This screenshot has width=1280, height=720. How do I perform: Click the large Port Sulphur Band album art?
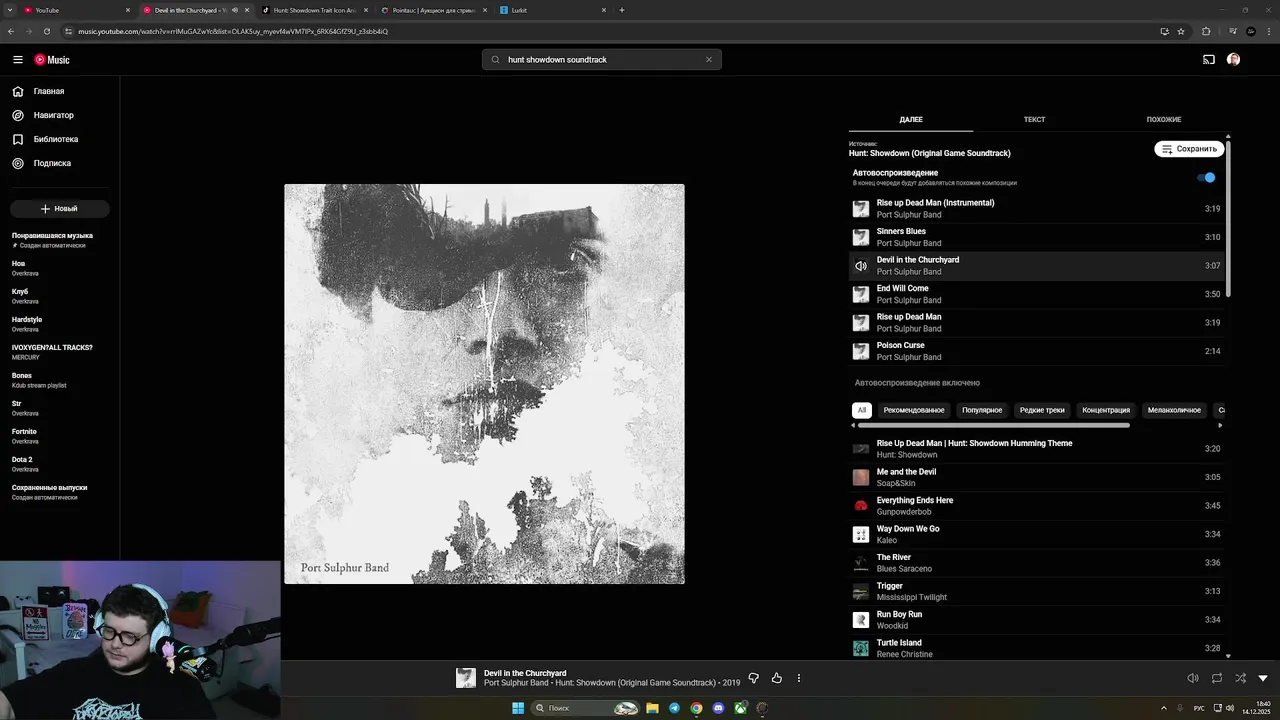tap(484, 384)
